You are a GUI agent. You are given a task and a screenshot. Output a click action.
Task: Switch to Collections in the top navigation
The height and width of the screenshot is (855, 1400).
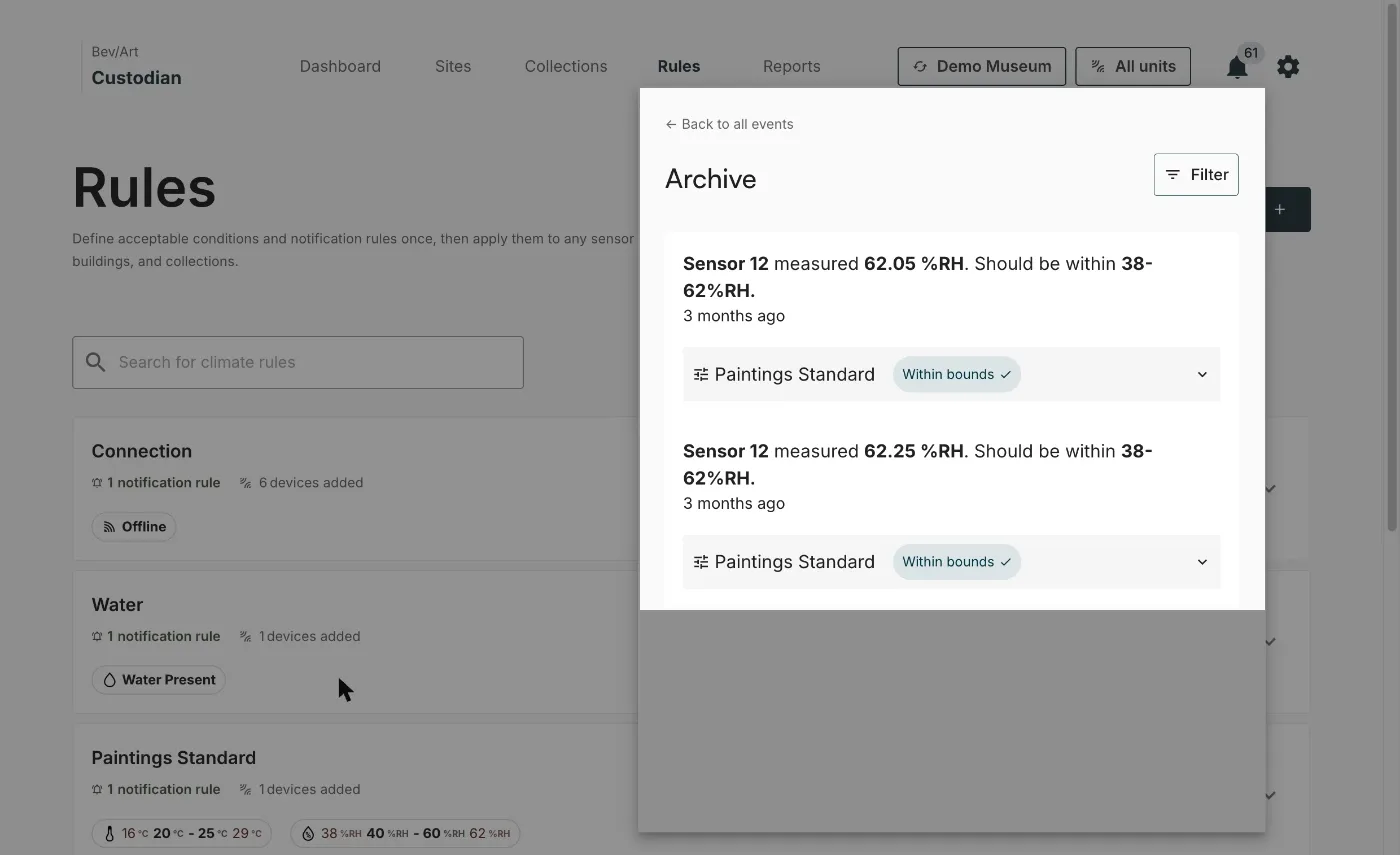(x=566, y=66)
